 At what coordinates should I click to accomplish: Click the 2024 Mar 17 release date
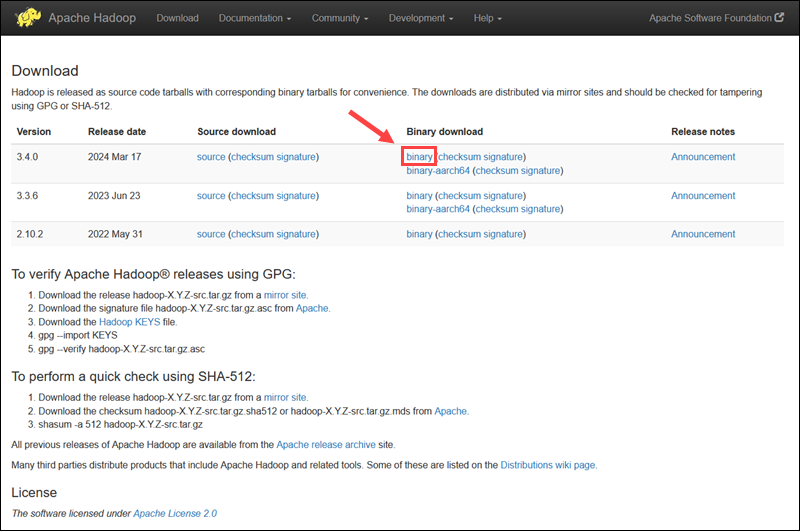114,157
